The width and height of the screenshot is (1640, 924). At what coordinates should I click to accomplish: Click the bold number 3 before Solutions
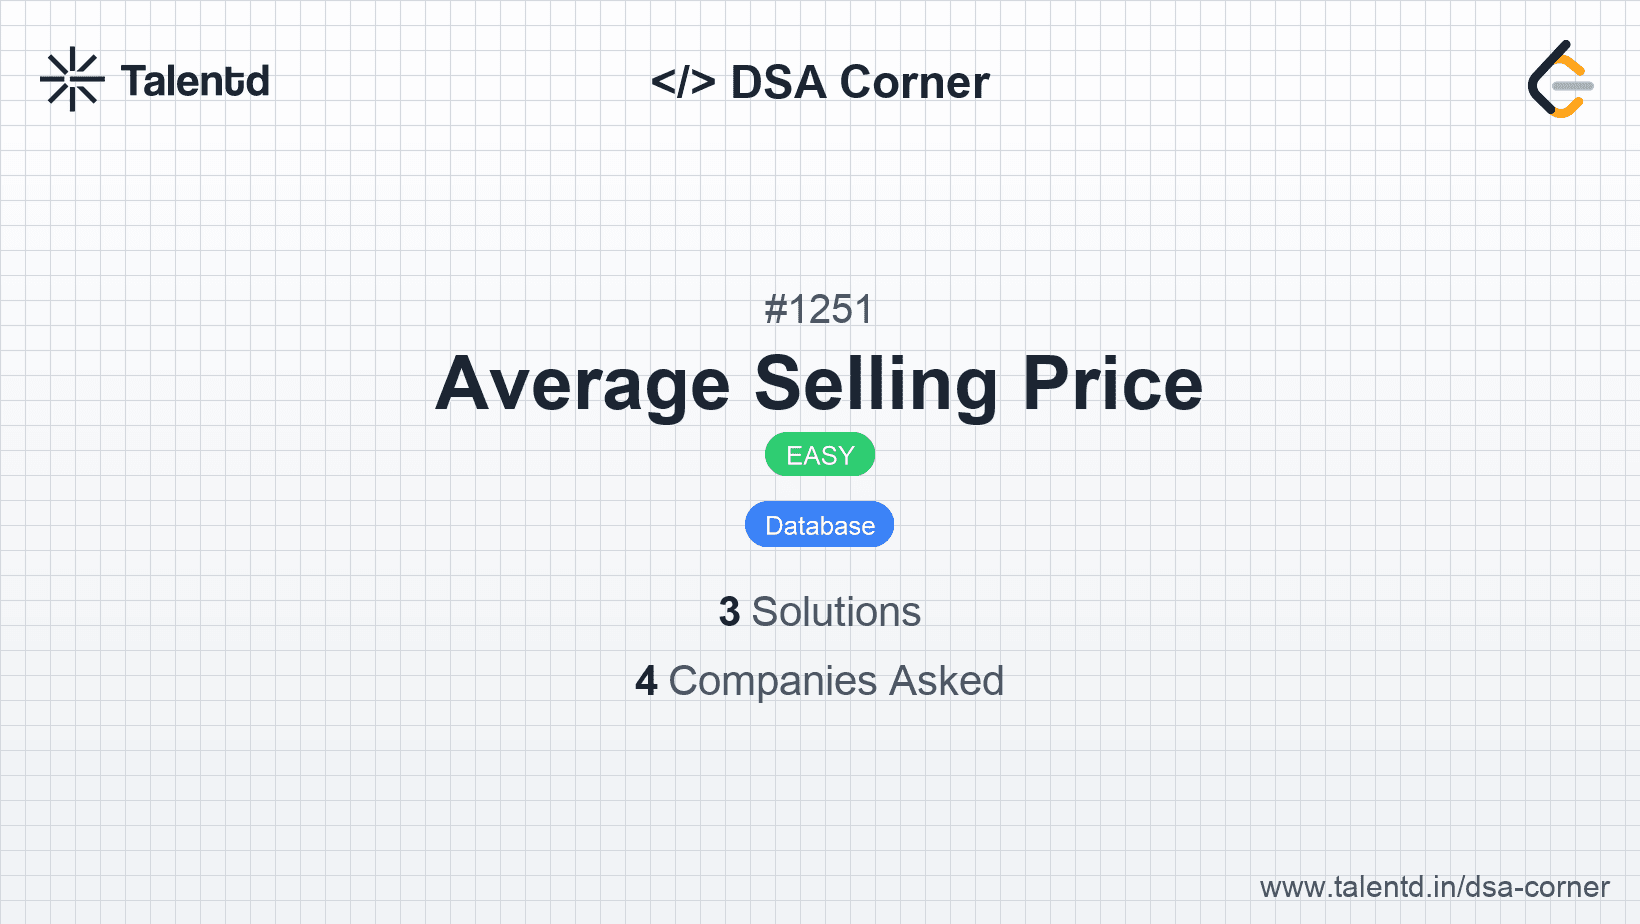pos(729,612)
